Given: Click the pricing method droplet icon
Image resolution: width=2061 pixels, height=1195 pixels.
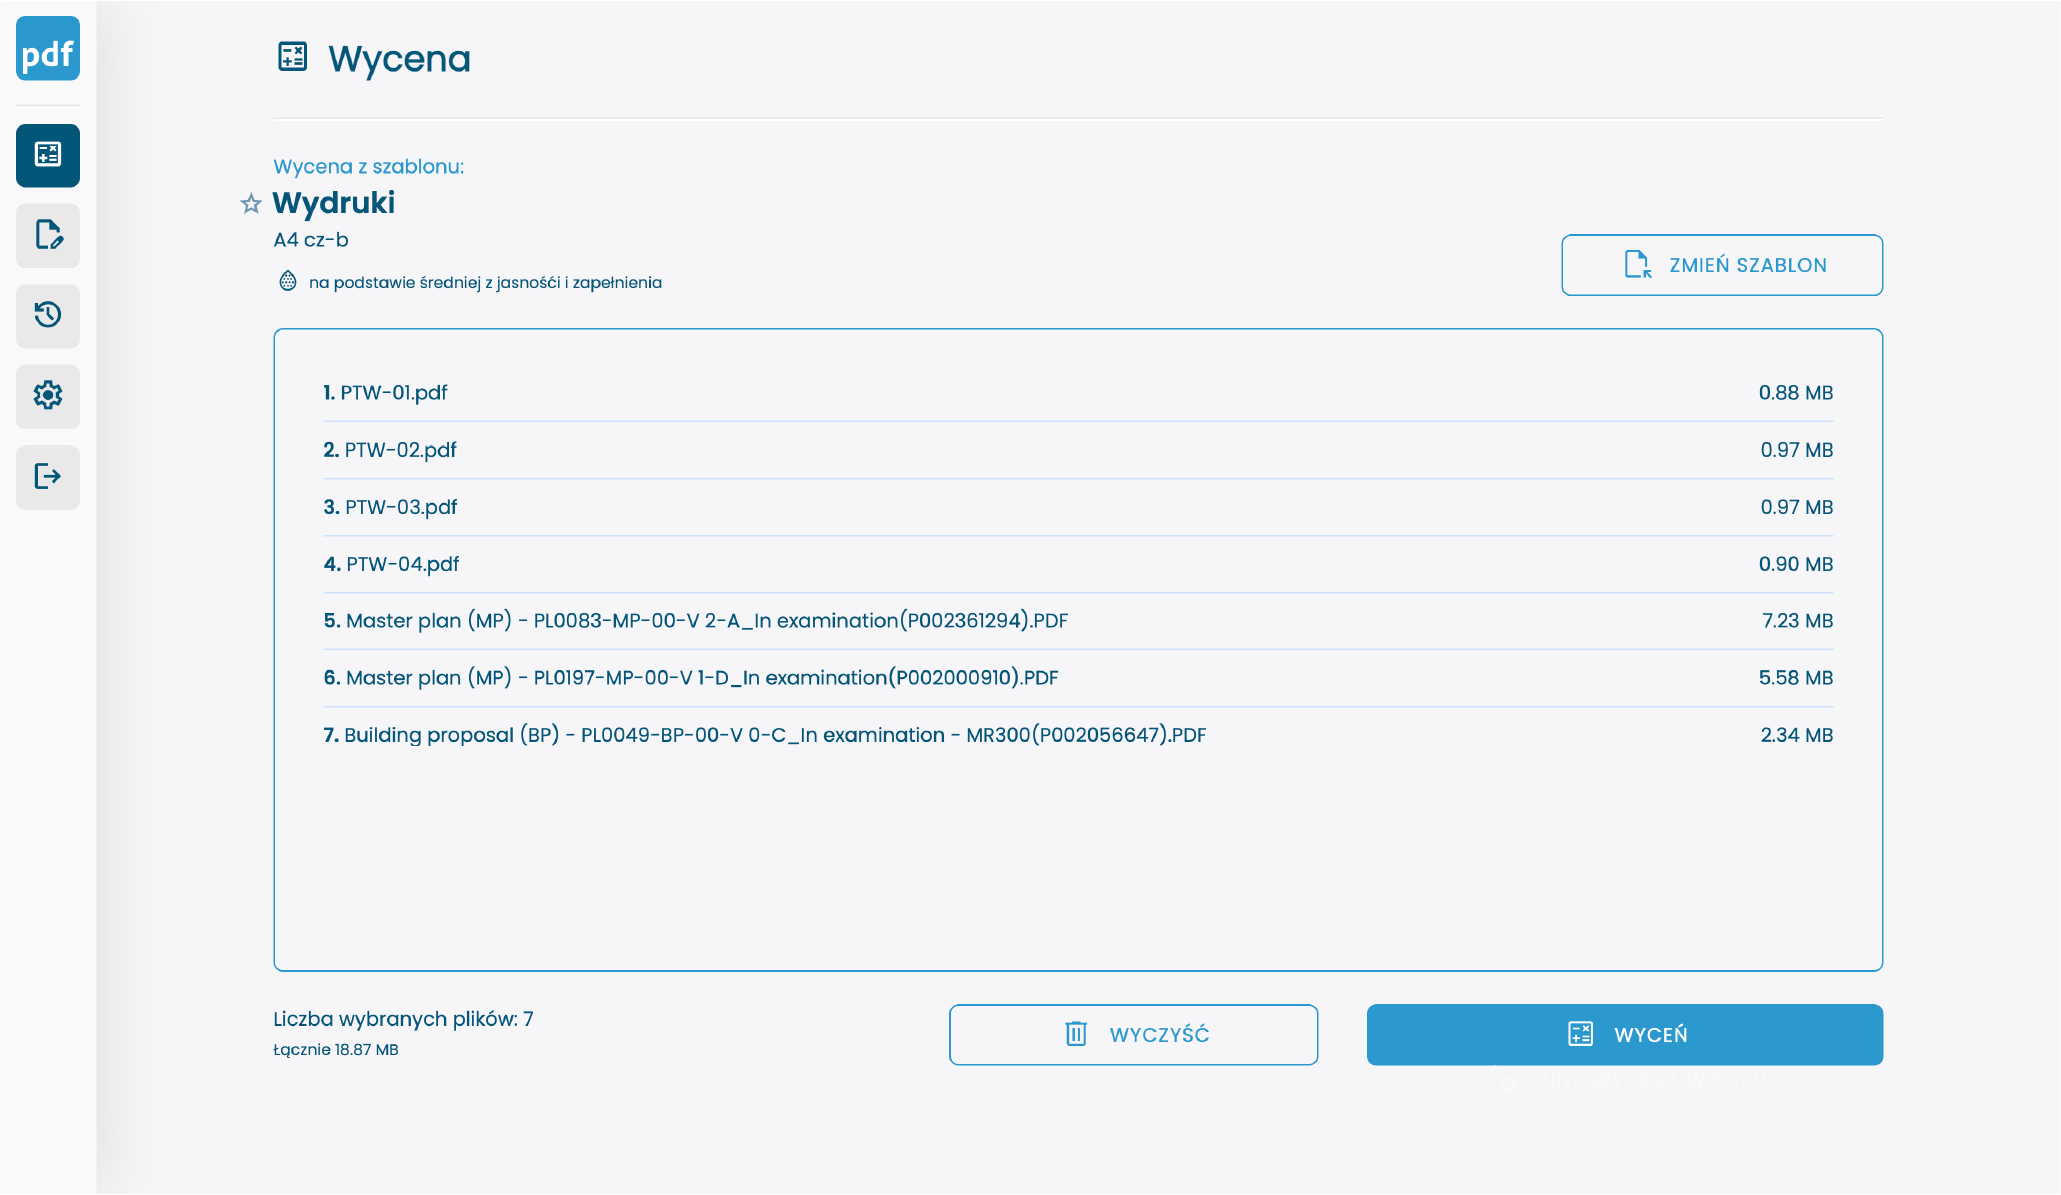Looking at the screenshot, I should click(x=288, y=281).
